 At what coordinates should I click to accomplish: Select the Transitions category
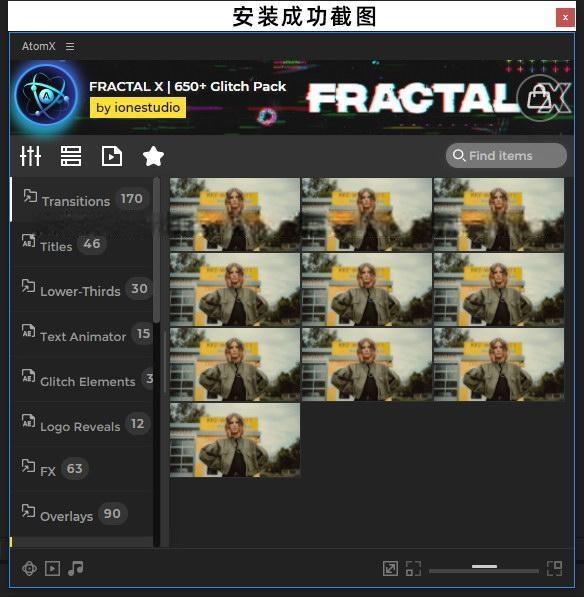tap(82, 200)
